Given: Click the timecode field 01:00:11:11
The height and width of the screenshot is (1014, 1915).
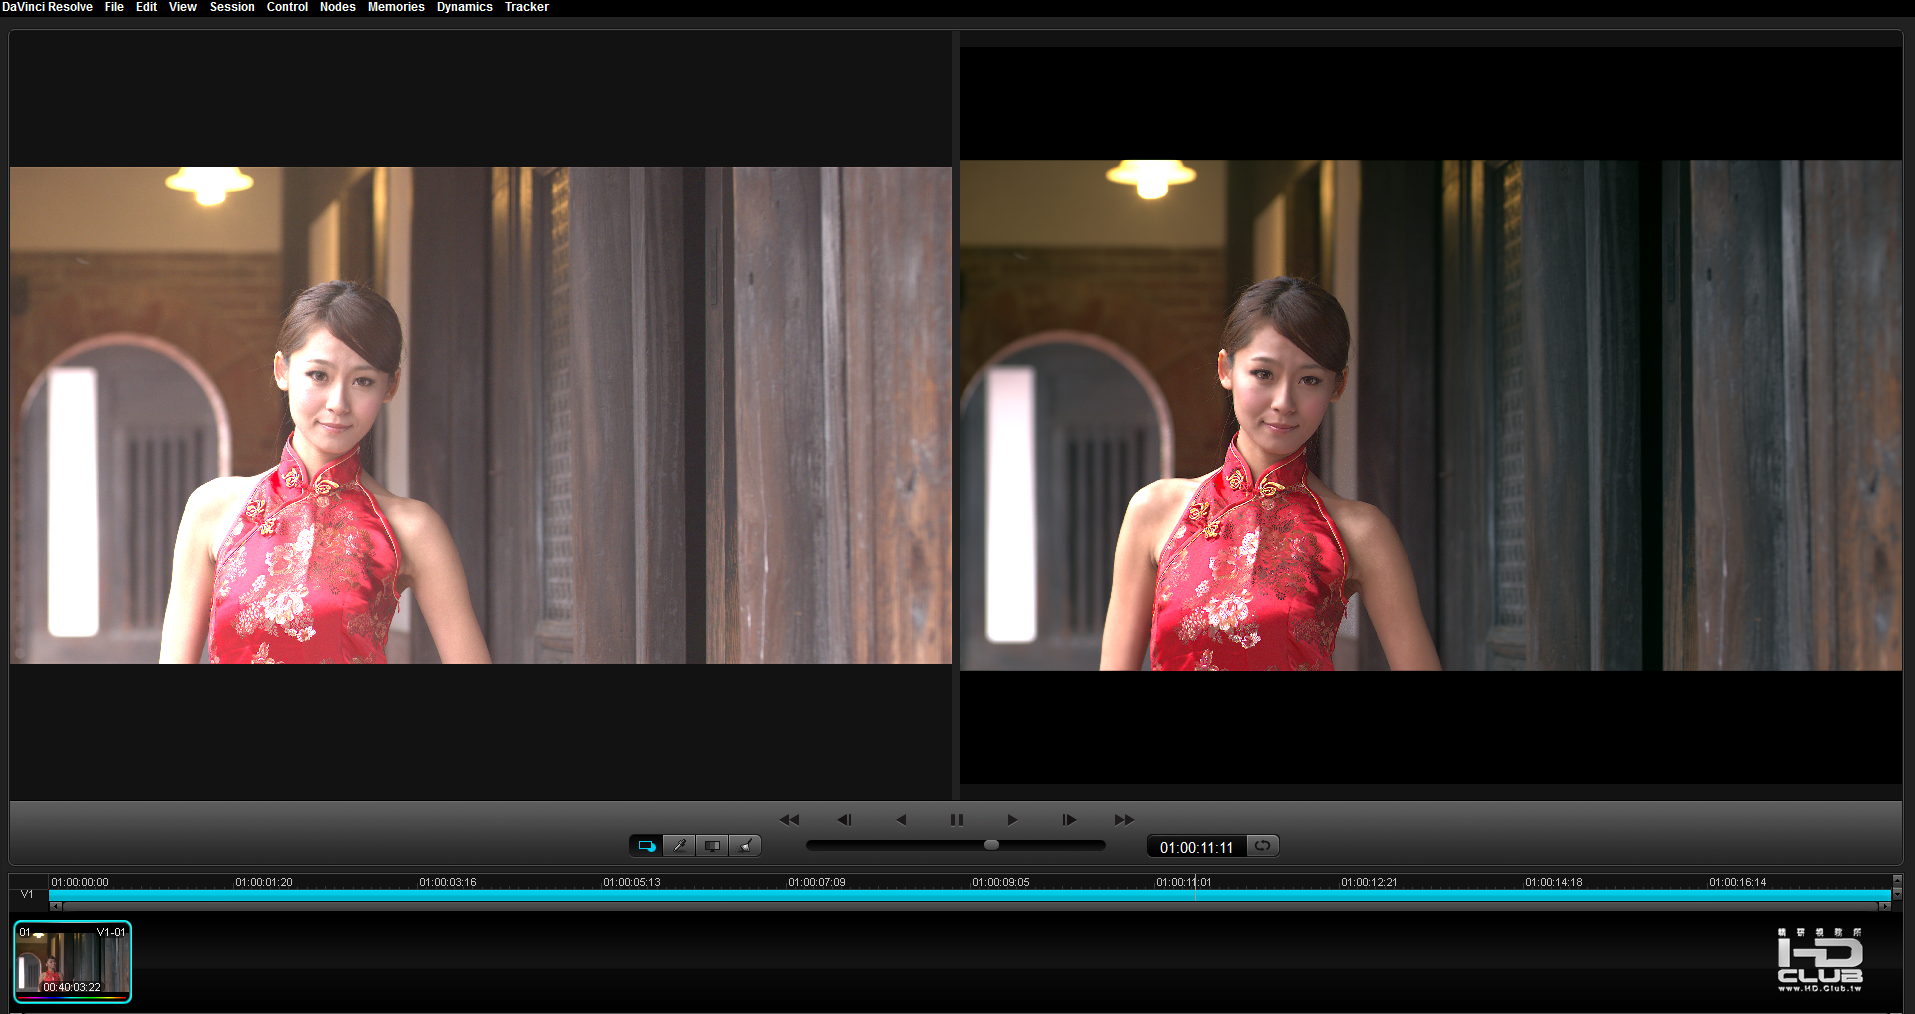Looking at the screenshot, I should (x=1197, y=847).
